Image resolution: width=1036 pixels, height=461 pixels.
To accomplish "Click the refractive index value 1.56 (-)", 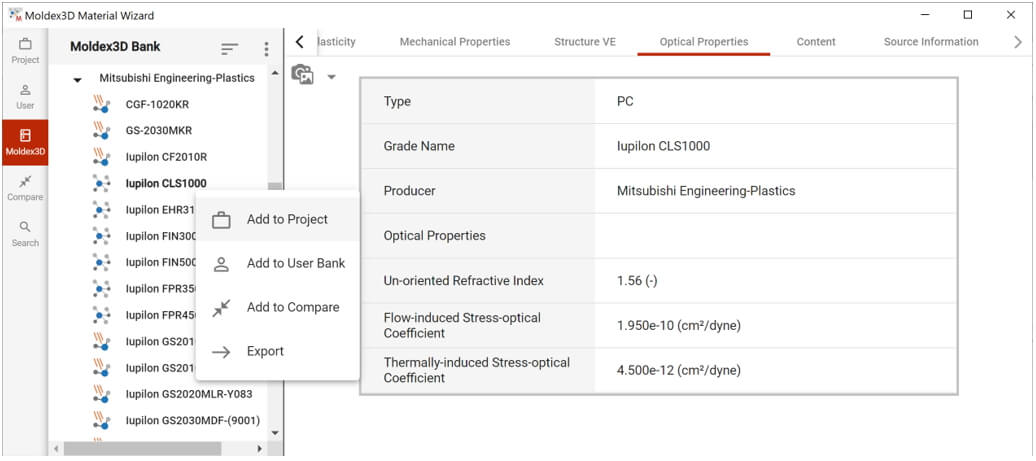I will pyautogui.click(x=637, y=281).
